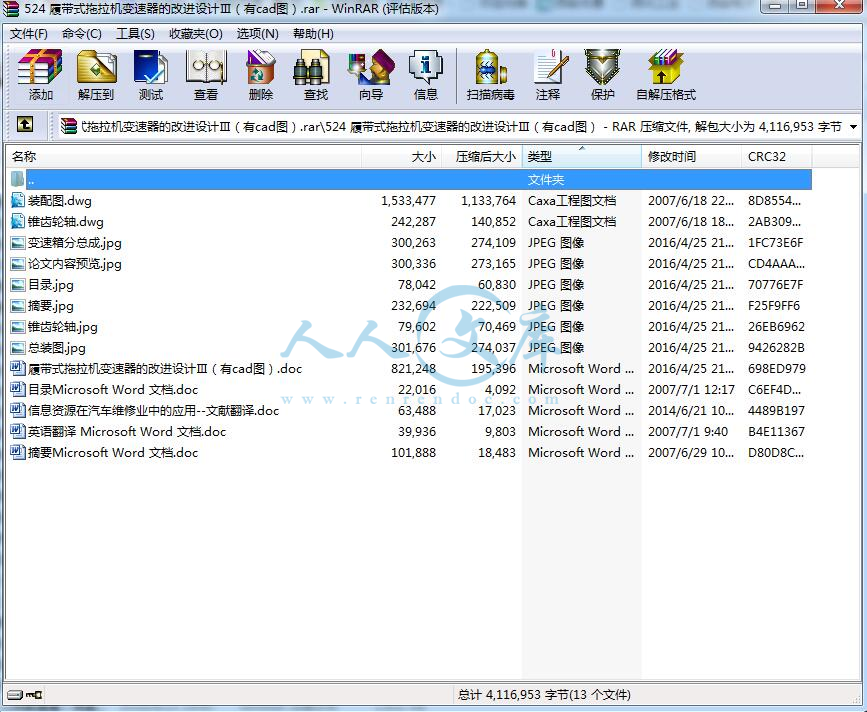
Task: Click the icon next to 锥齿轮轴.dwg
Action: click(x=18, y=221)
